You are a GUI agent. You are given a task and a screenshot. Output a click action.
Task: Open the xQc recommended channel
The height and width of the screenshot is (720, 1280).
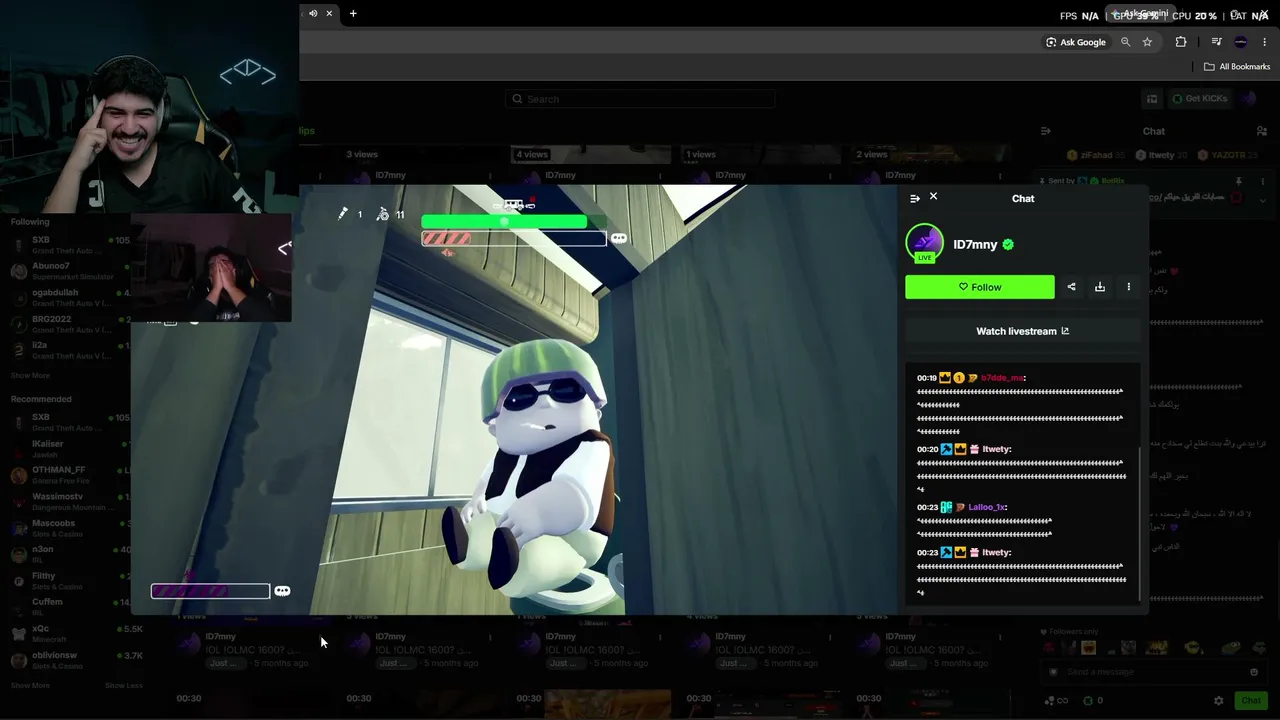75,633
